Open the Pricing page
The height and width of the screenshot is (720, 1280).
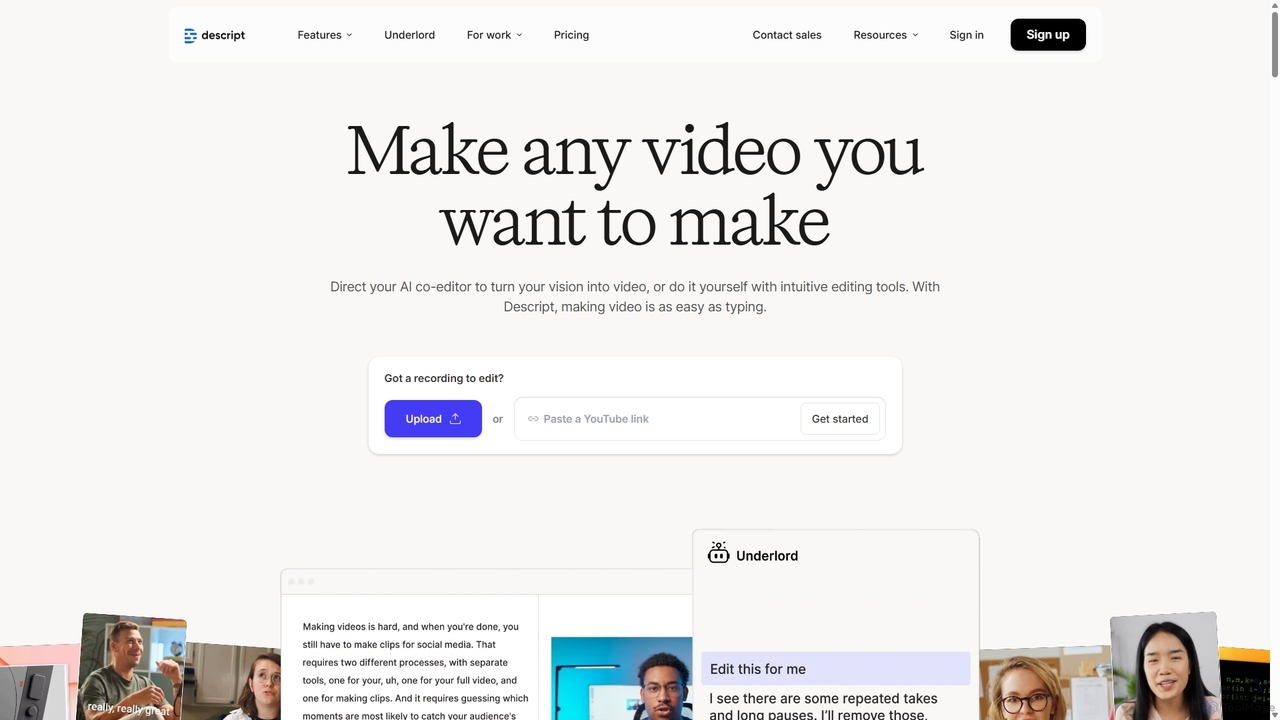[x=571, y=35]
